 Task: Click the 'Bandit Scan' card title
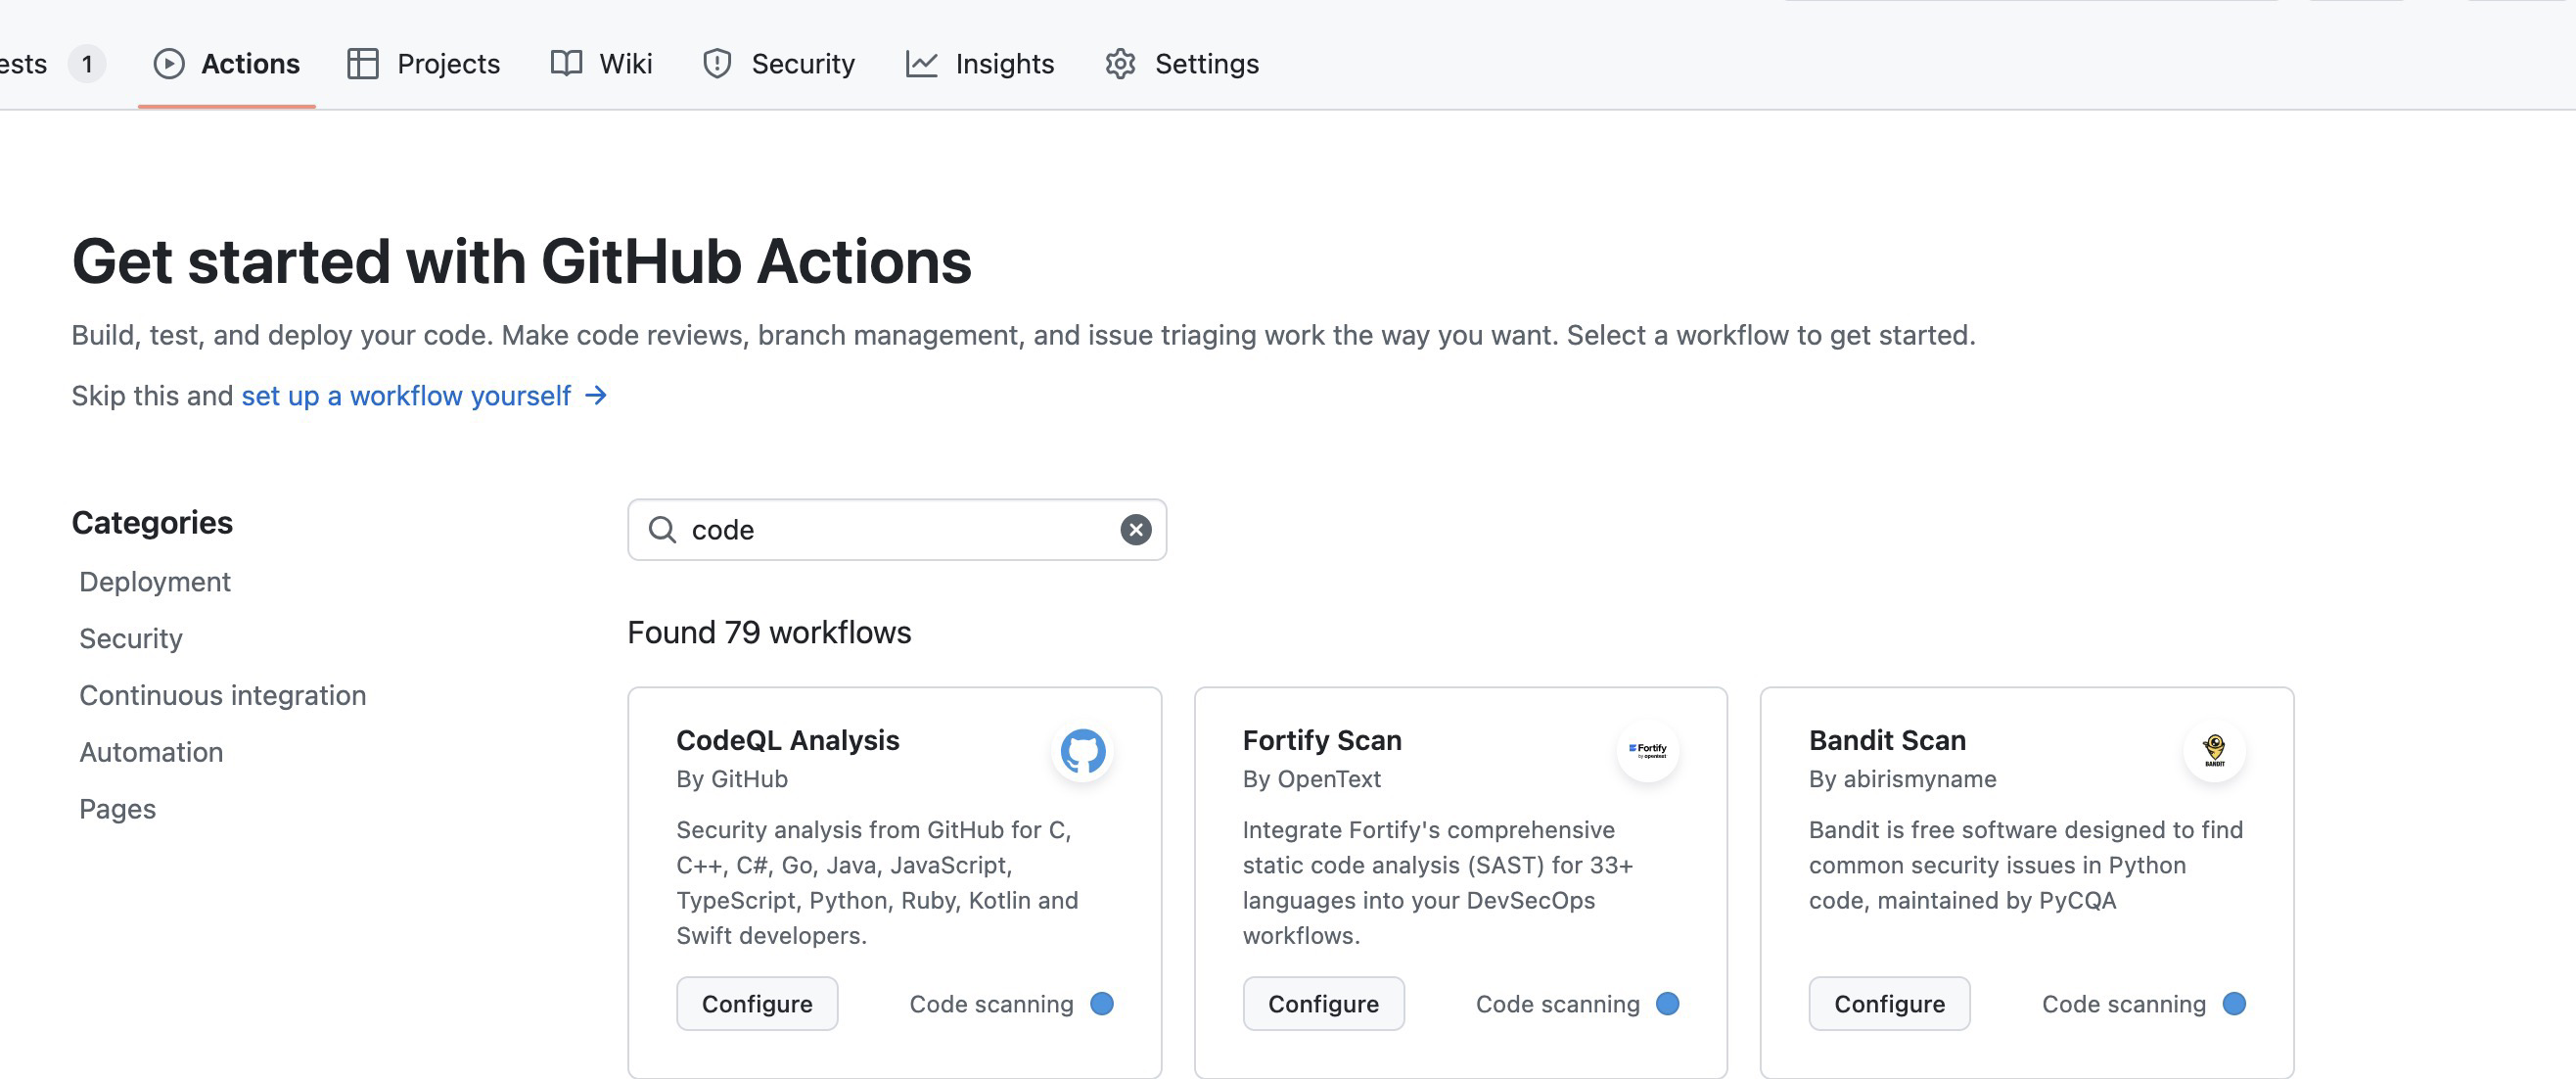[1887, 740]
